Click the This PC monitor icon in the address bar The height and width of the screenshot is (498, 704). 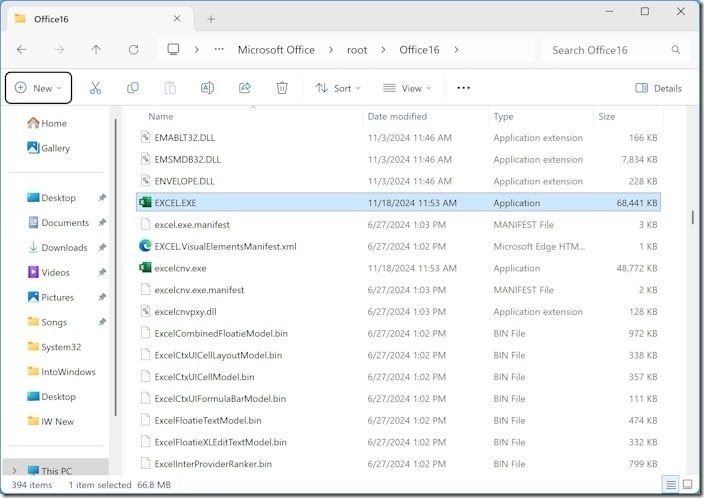click(x=173, y=49)
